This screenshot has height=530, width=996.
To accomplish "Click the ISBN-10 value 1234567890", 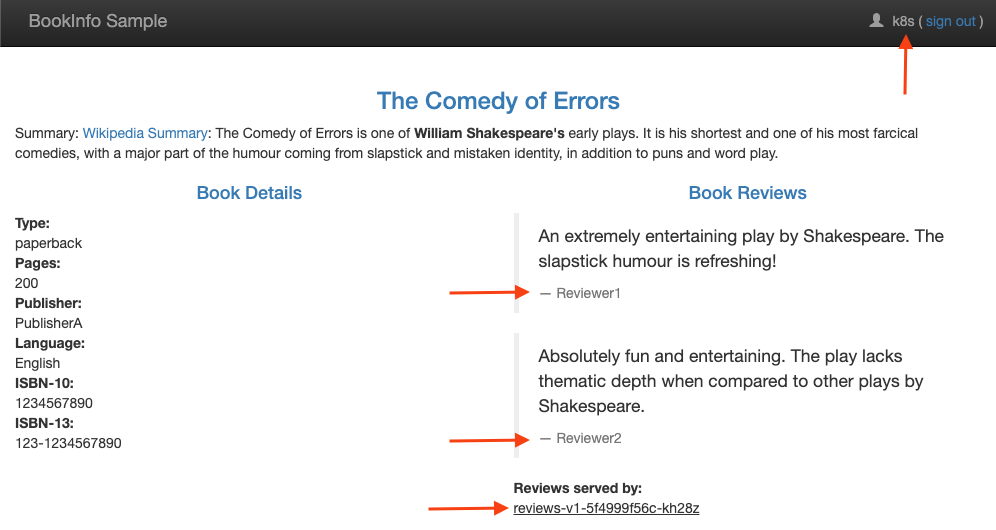I will click(53, 403).
